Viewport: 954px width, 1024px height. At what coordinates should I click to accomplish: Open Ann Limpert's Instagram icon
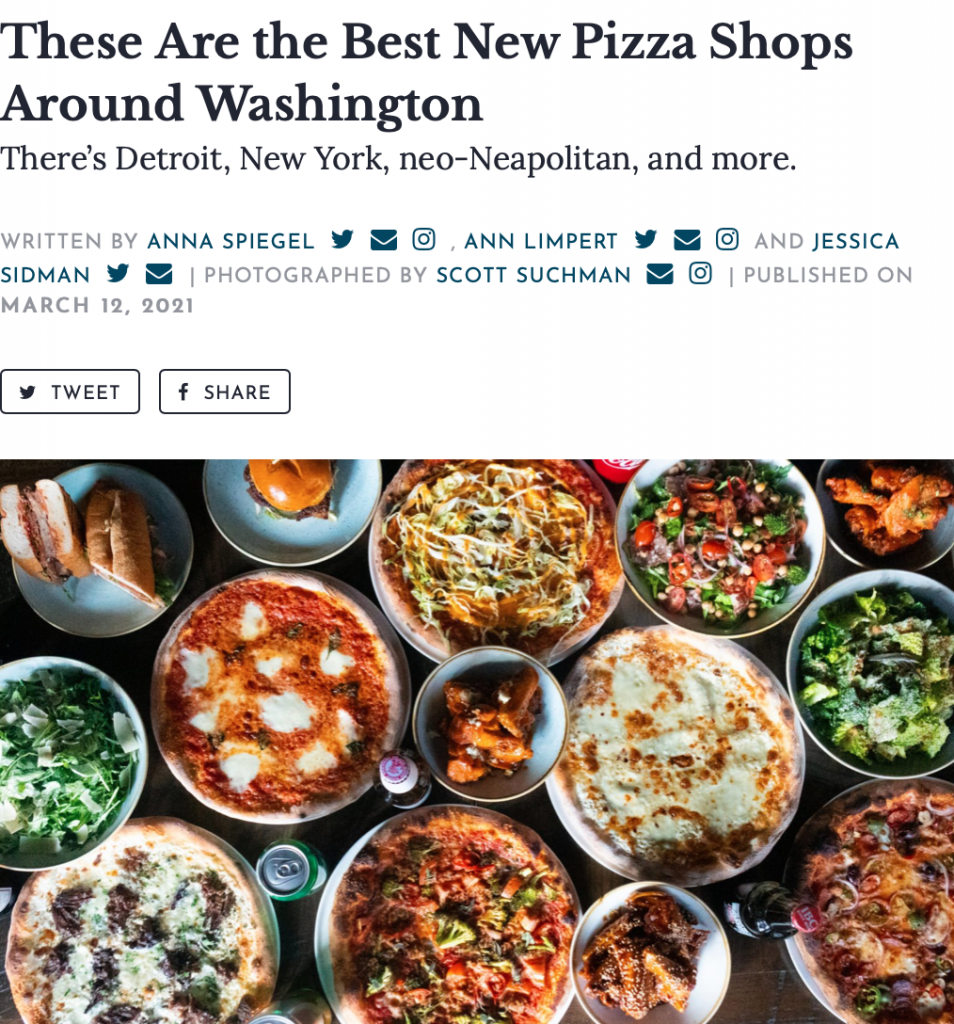click(727, 240)
